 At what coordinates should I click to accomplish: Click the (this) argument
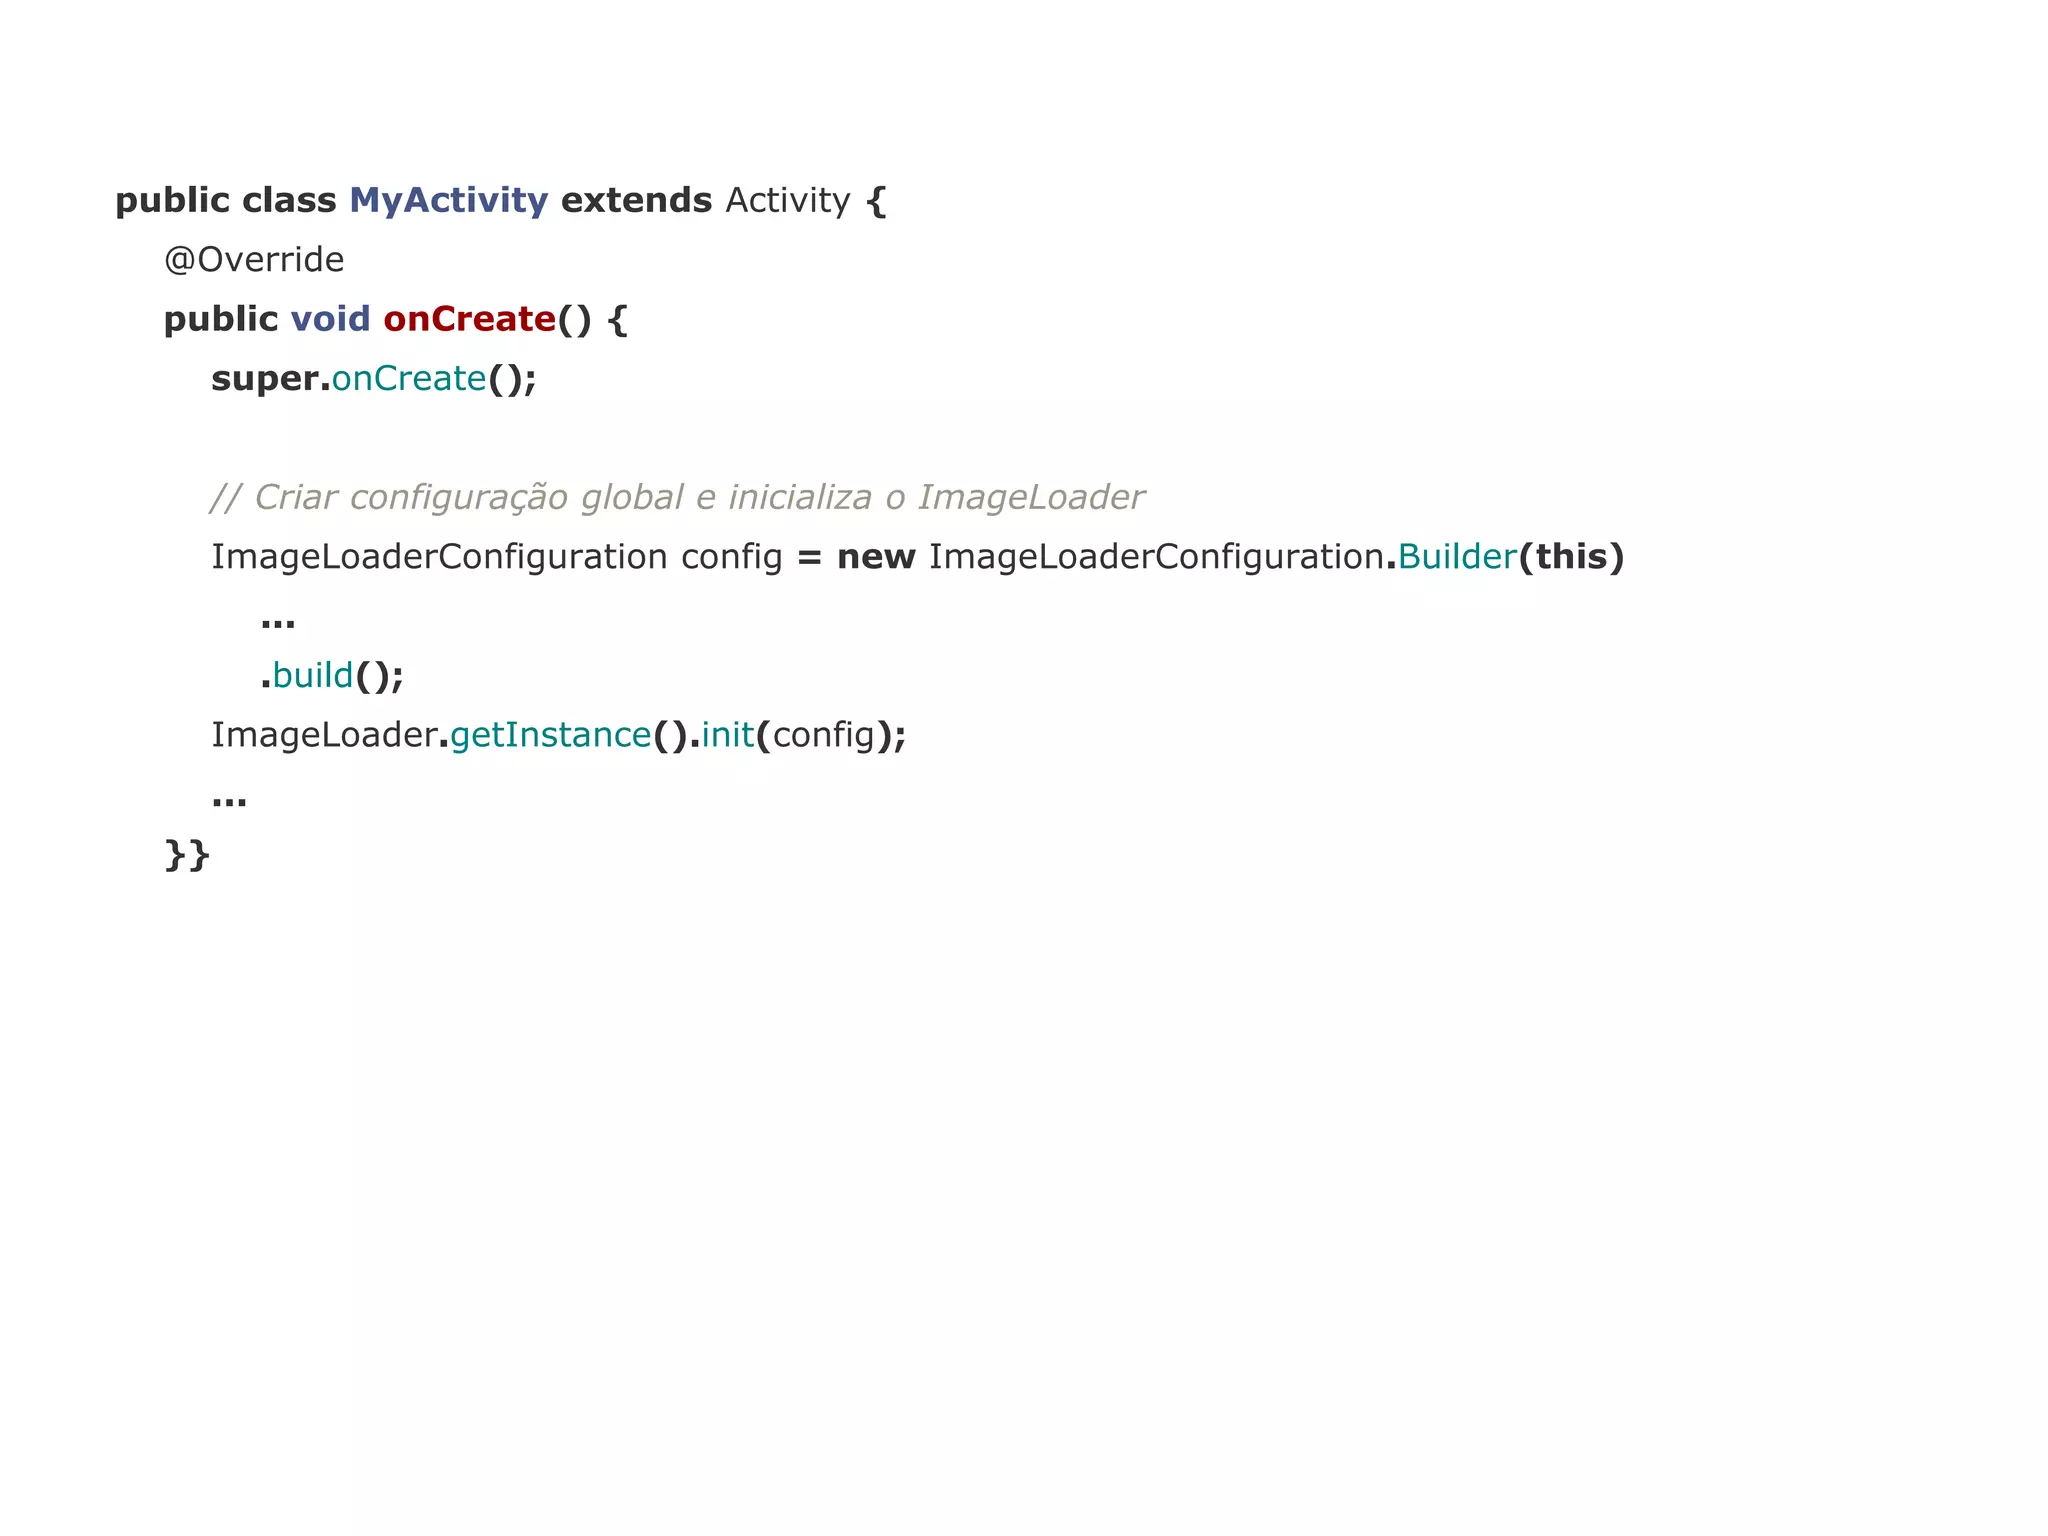point(1571,557)
